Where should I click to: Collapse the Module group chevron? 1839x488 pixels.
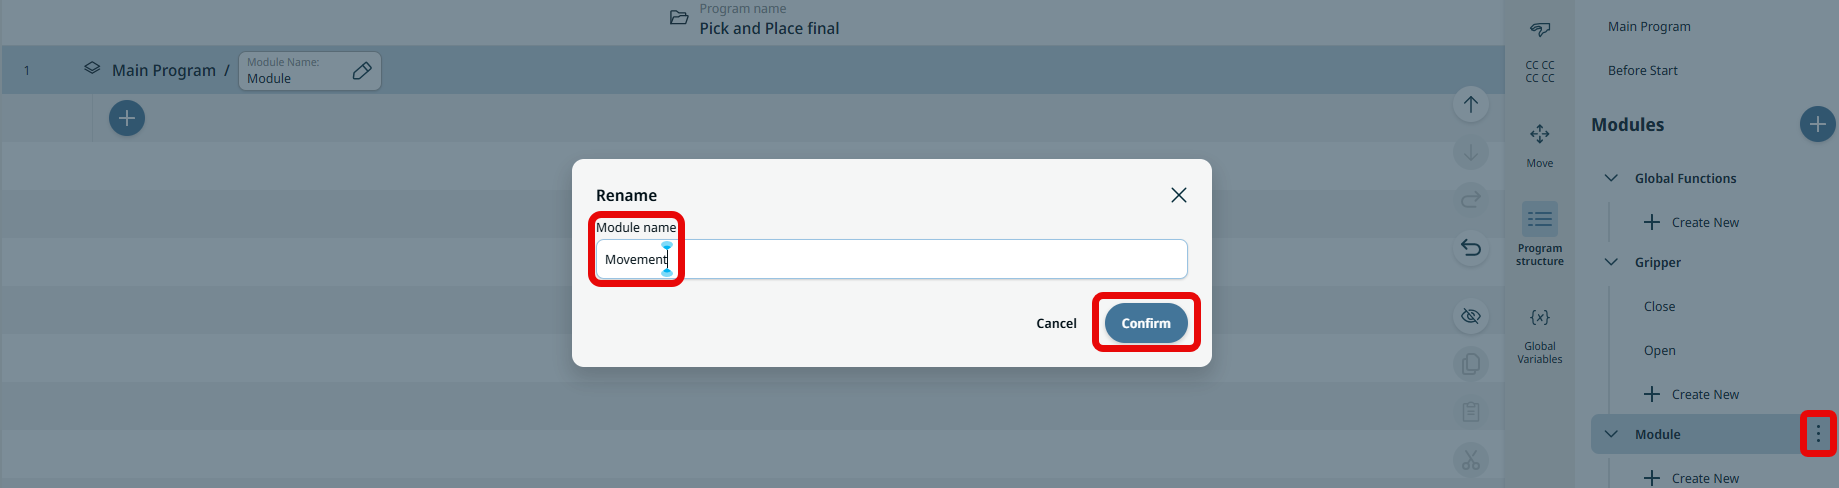pyautogui.click(x=1611, y=434)
